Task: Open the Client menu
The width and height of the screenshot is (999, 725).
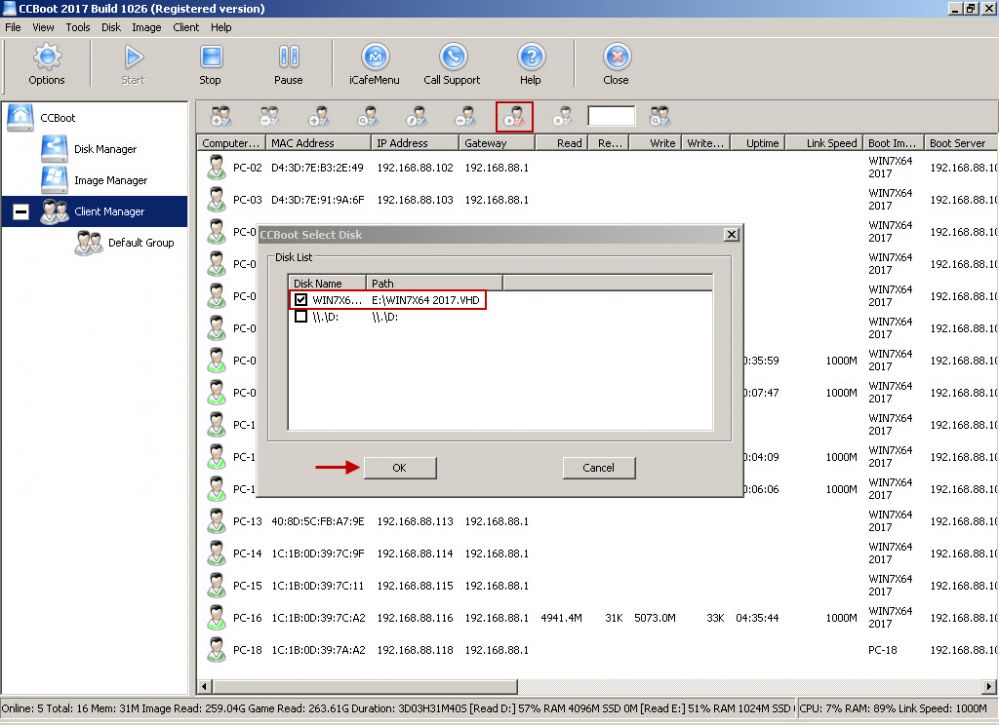Action: point(186,27)
